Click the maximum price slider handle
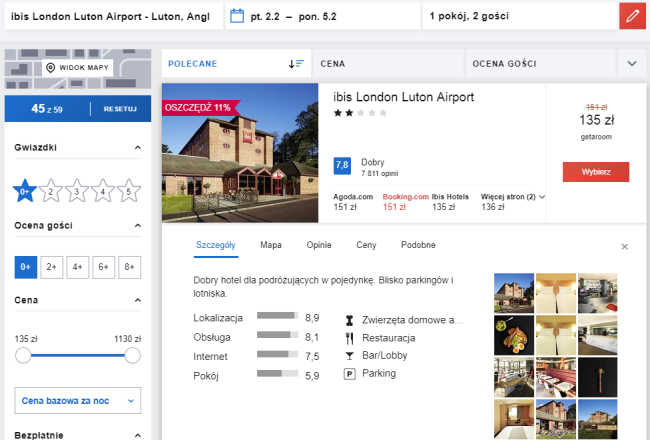Screen dimensions: 650x440 pos(132,356)
